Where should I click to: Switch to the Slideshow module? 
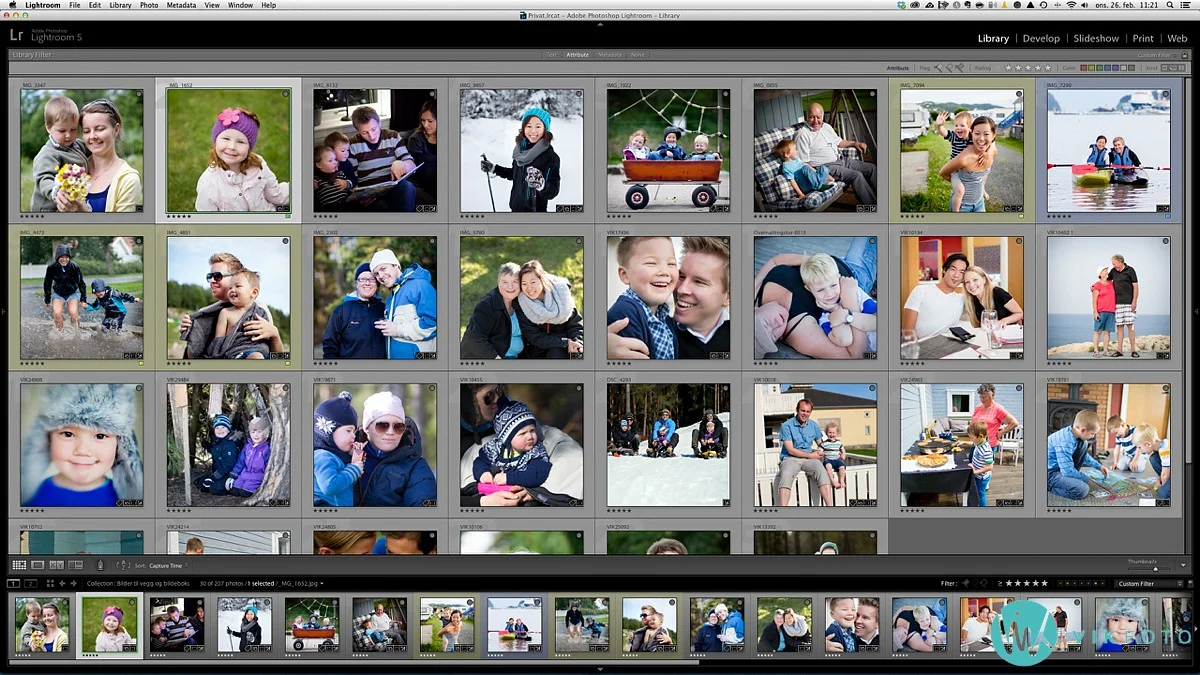point(1096,38)
